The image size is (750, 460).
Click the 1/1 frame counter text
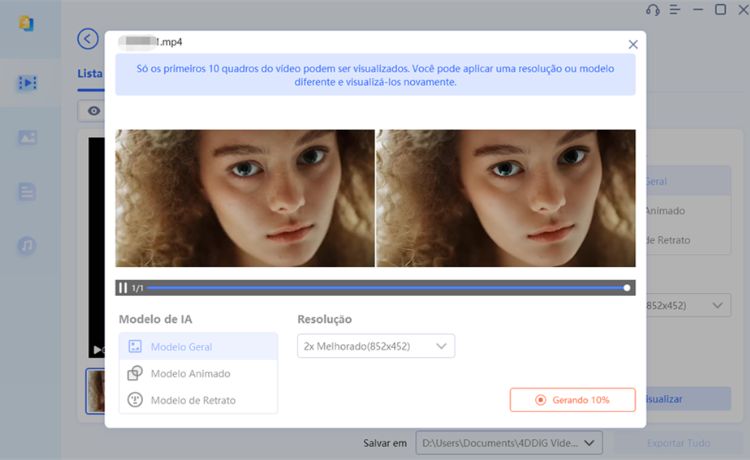pyautogui.click(x=137, y=288)
